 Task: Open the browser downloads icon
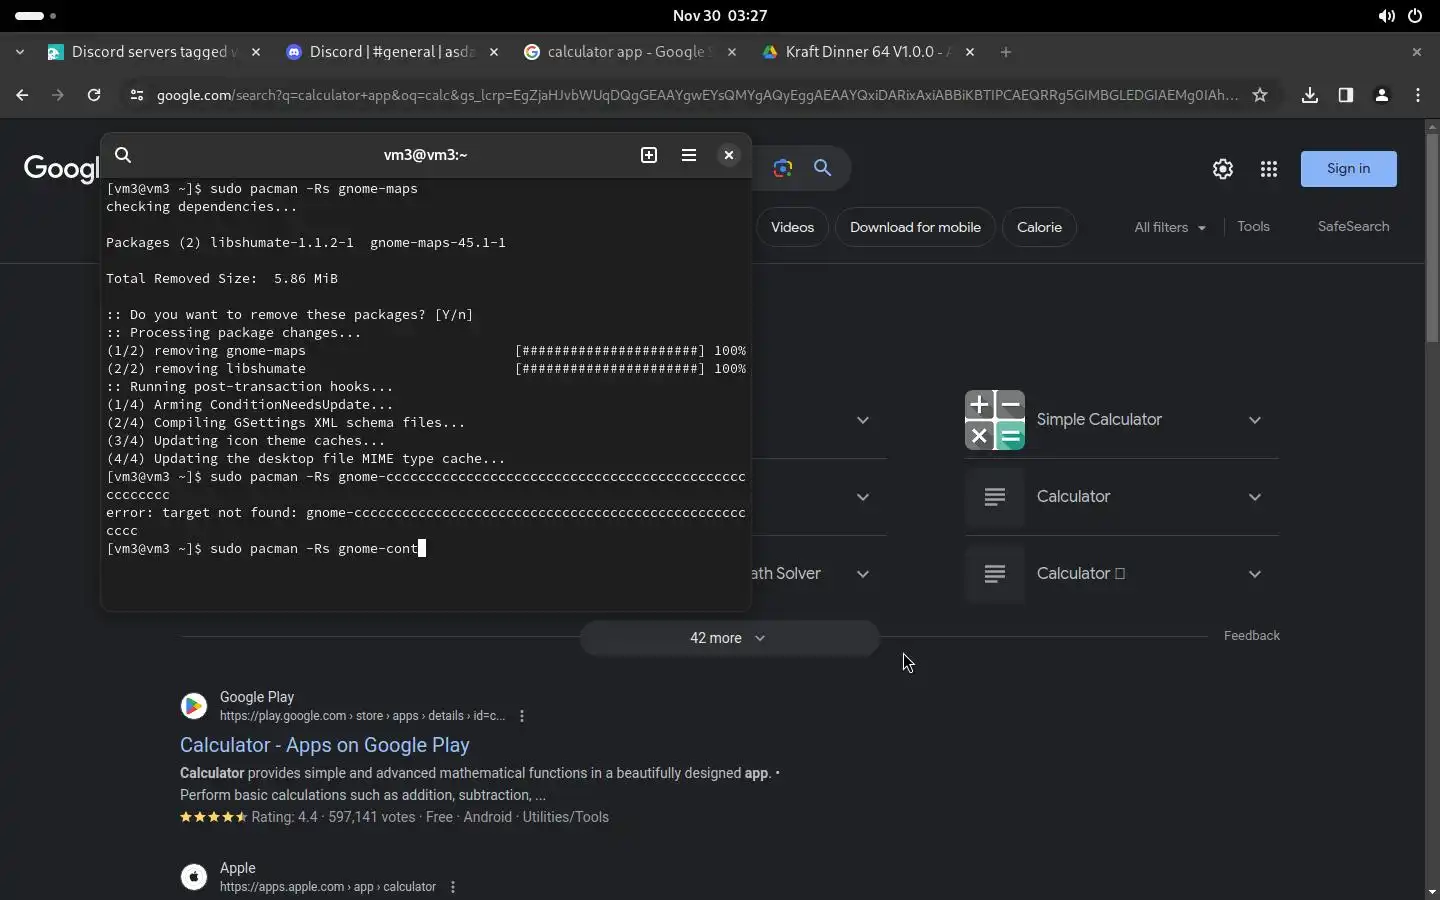point(1310,95)
